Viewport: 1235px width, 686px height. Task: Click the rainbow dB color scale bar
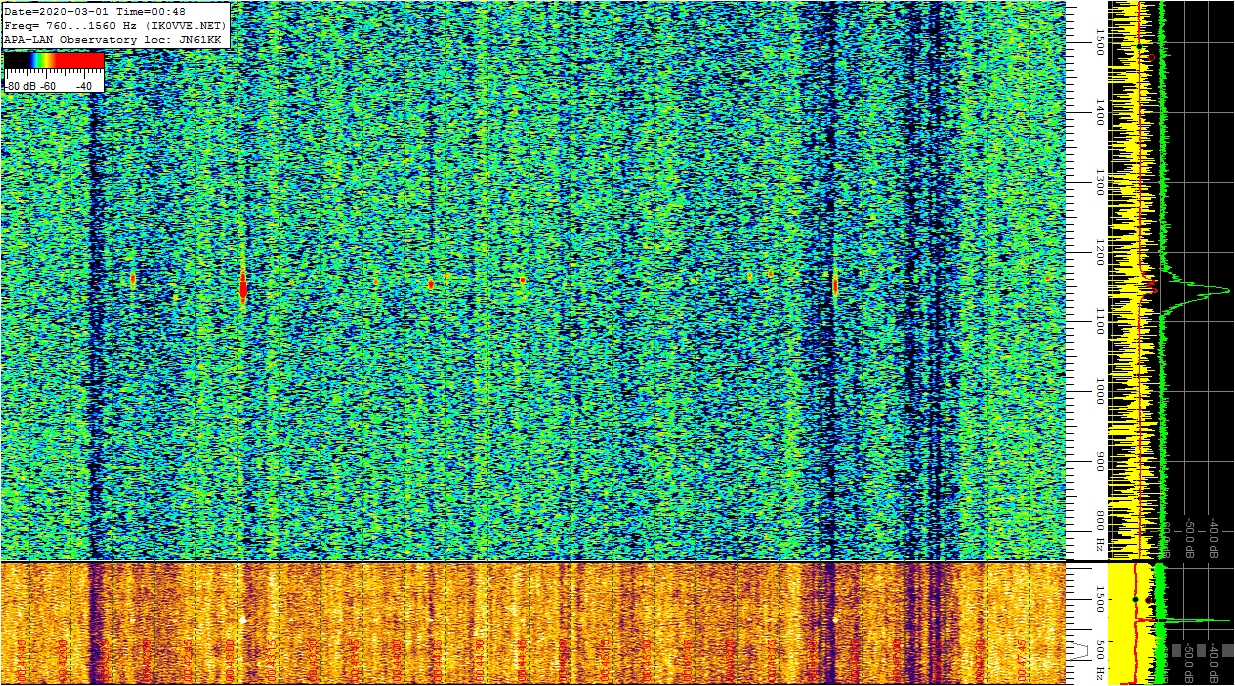(54, 61)
